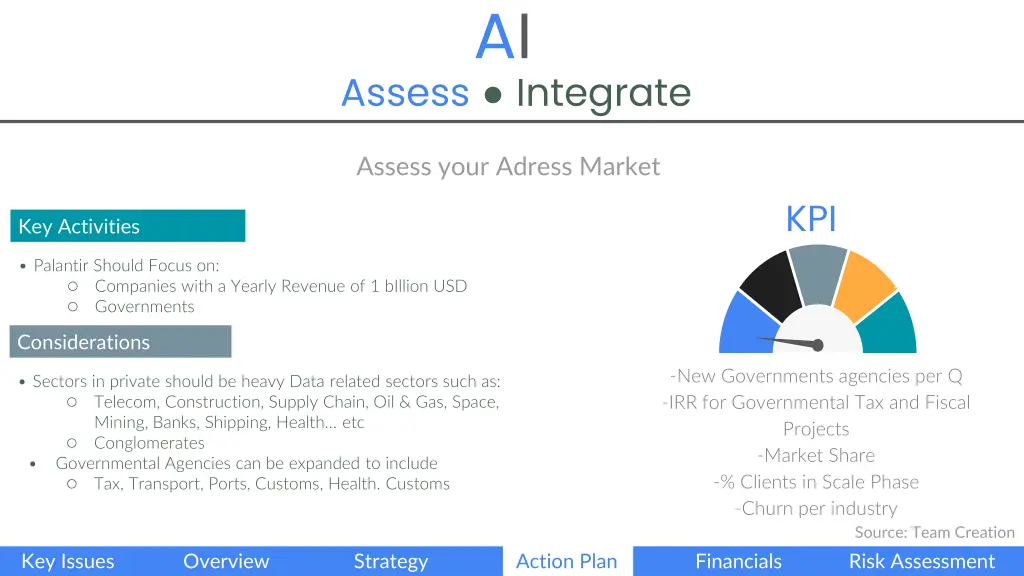Viewport: 1024px width, 576px height.
Task: Click the Source: Team Creation text
Action: (x=935, y=532)
